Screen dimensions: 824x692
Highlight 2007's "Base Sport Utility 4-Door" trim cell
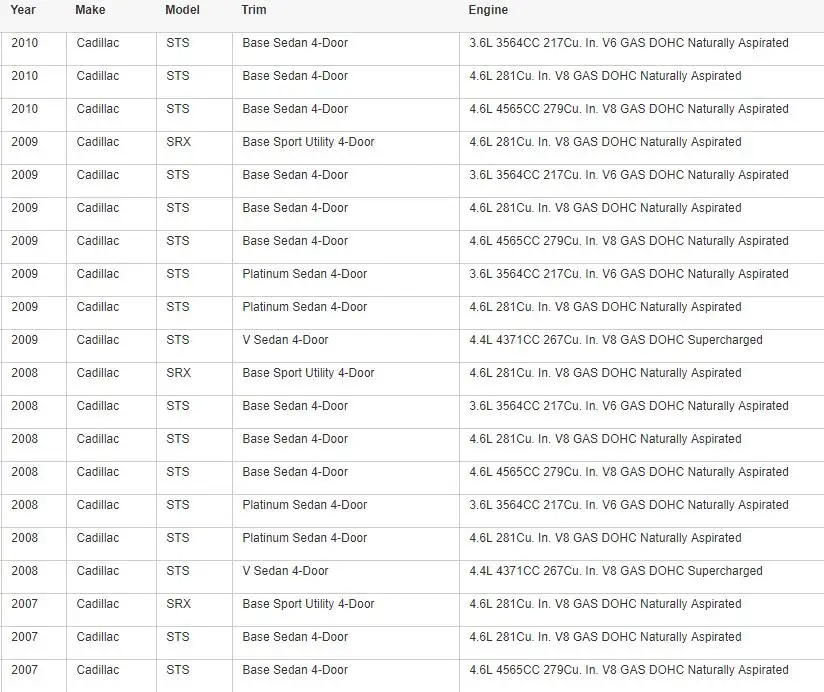(x=308, y=604)
